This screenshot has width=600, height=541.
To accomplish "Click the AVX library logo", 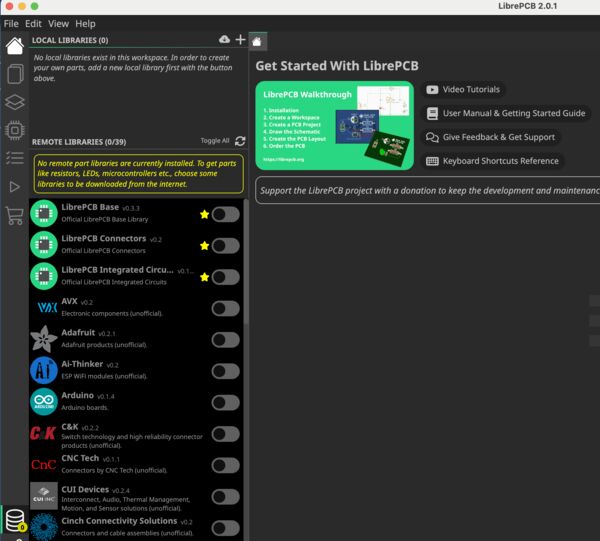I will coord(47,307).
